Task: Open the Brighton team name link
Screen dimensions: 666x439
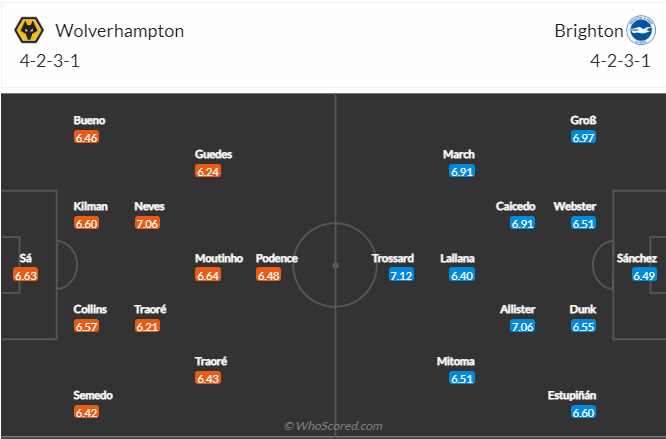Action: click(589, 31)
